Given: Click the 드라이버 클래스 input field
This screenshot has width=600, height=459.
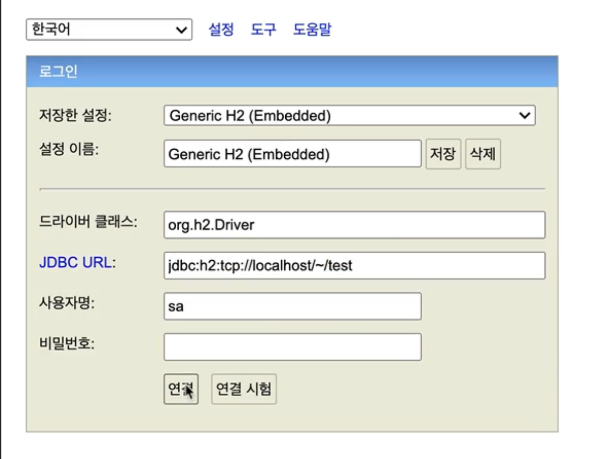Looking at the screenshot, I should pyautogui.click(x=354, y=225).
